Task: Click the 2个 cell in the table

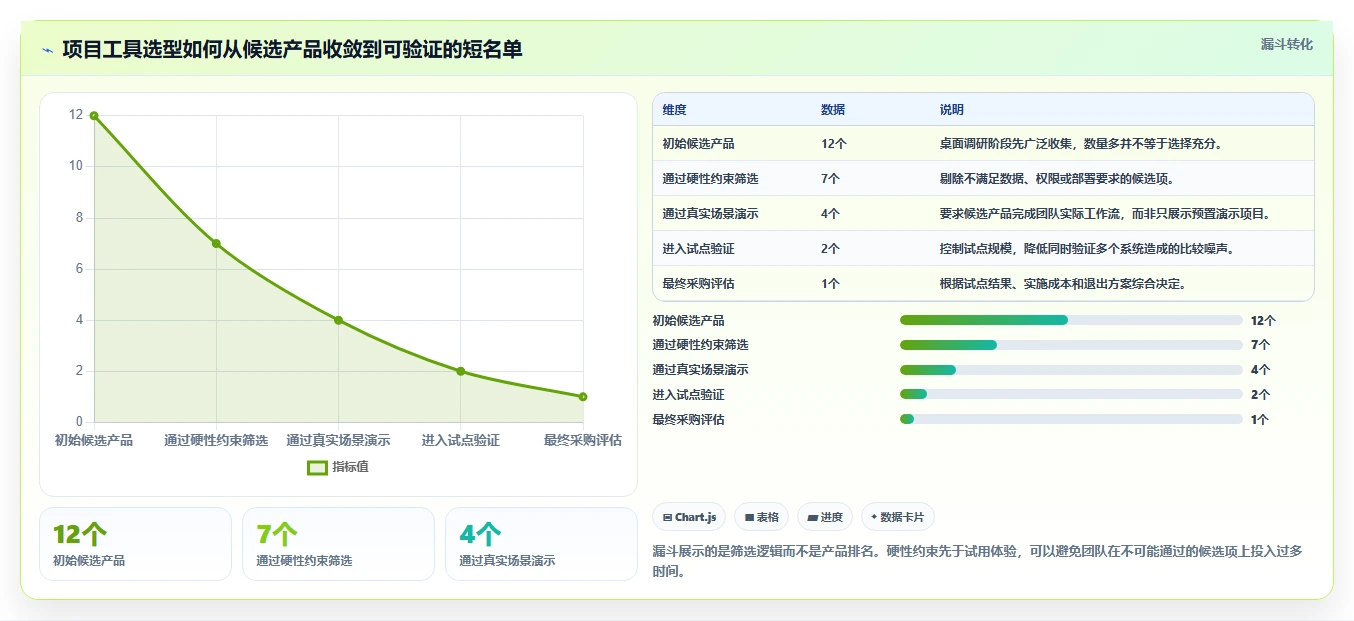Action: [830, 249]
